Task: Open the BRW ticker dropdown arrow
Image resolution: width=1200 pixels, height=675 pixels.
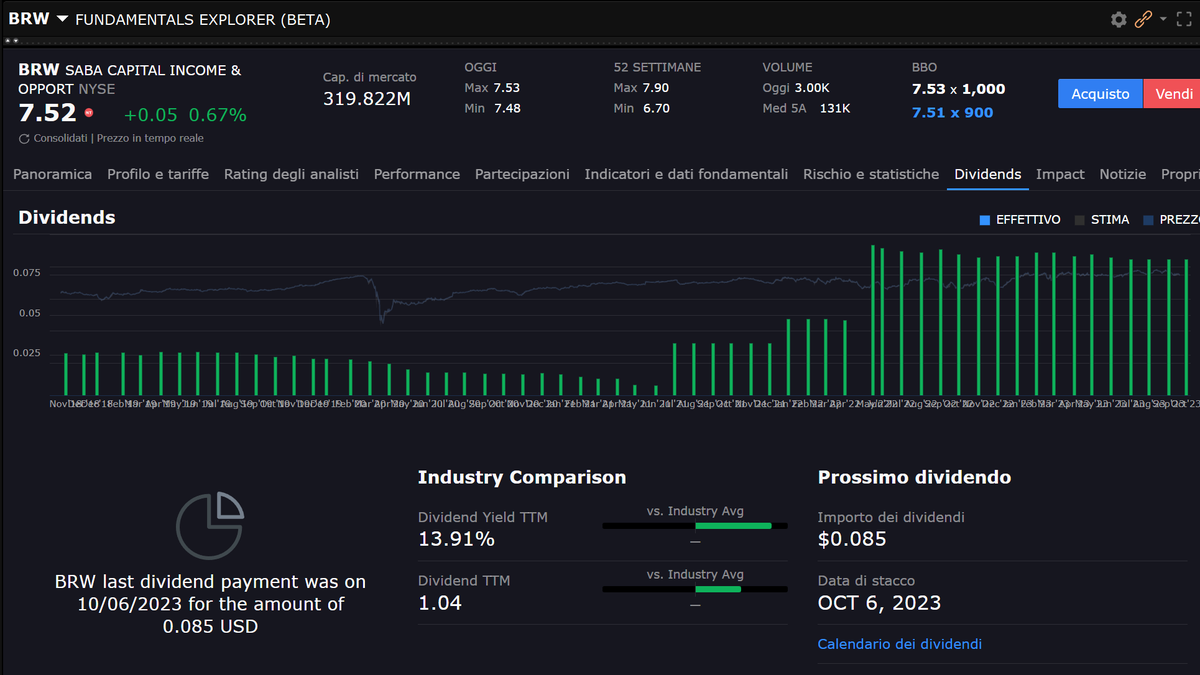Action: point(62,19)
